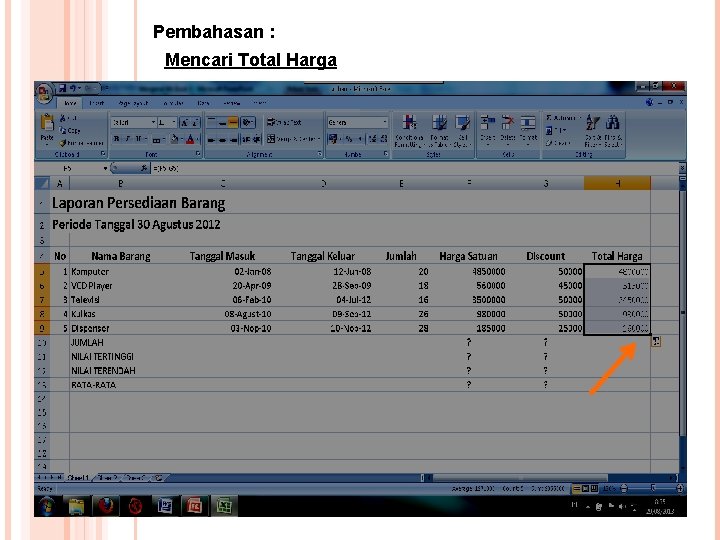Expand Alignment group dialog launcher
The height and width of the screenshot is (540, 720).
click(x=320, y=154)
